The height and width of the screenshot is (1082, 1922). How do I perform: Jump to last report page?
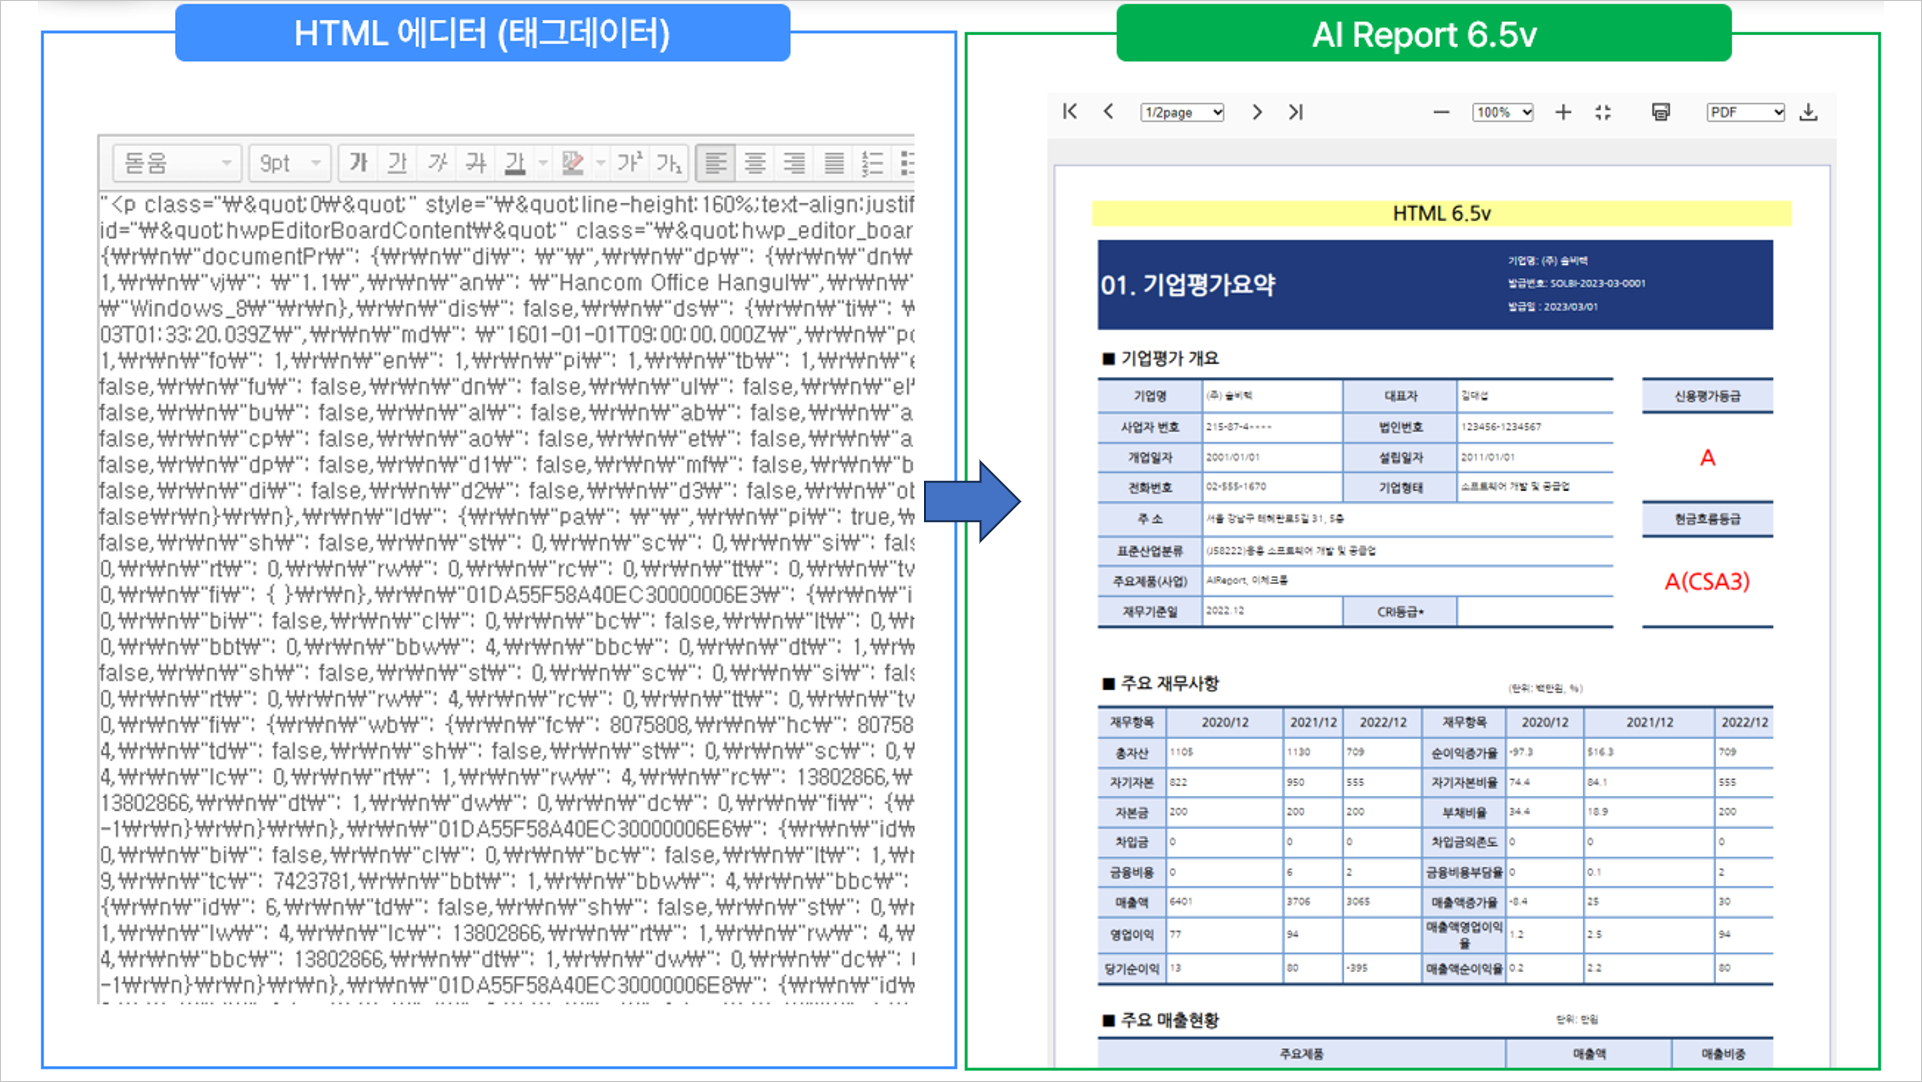pos(1296,112)
